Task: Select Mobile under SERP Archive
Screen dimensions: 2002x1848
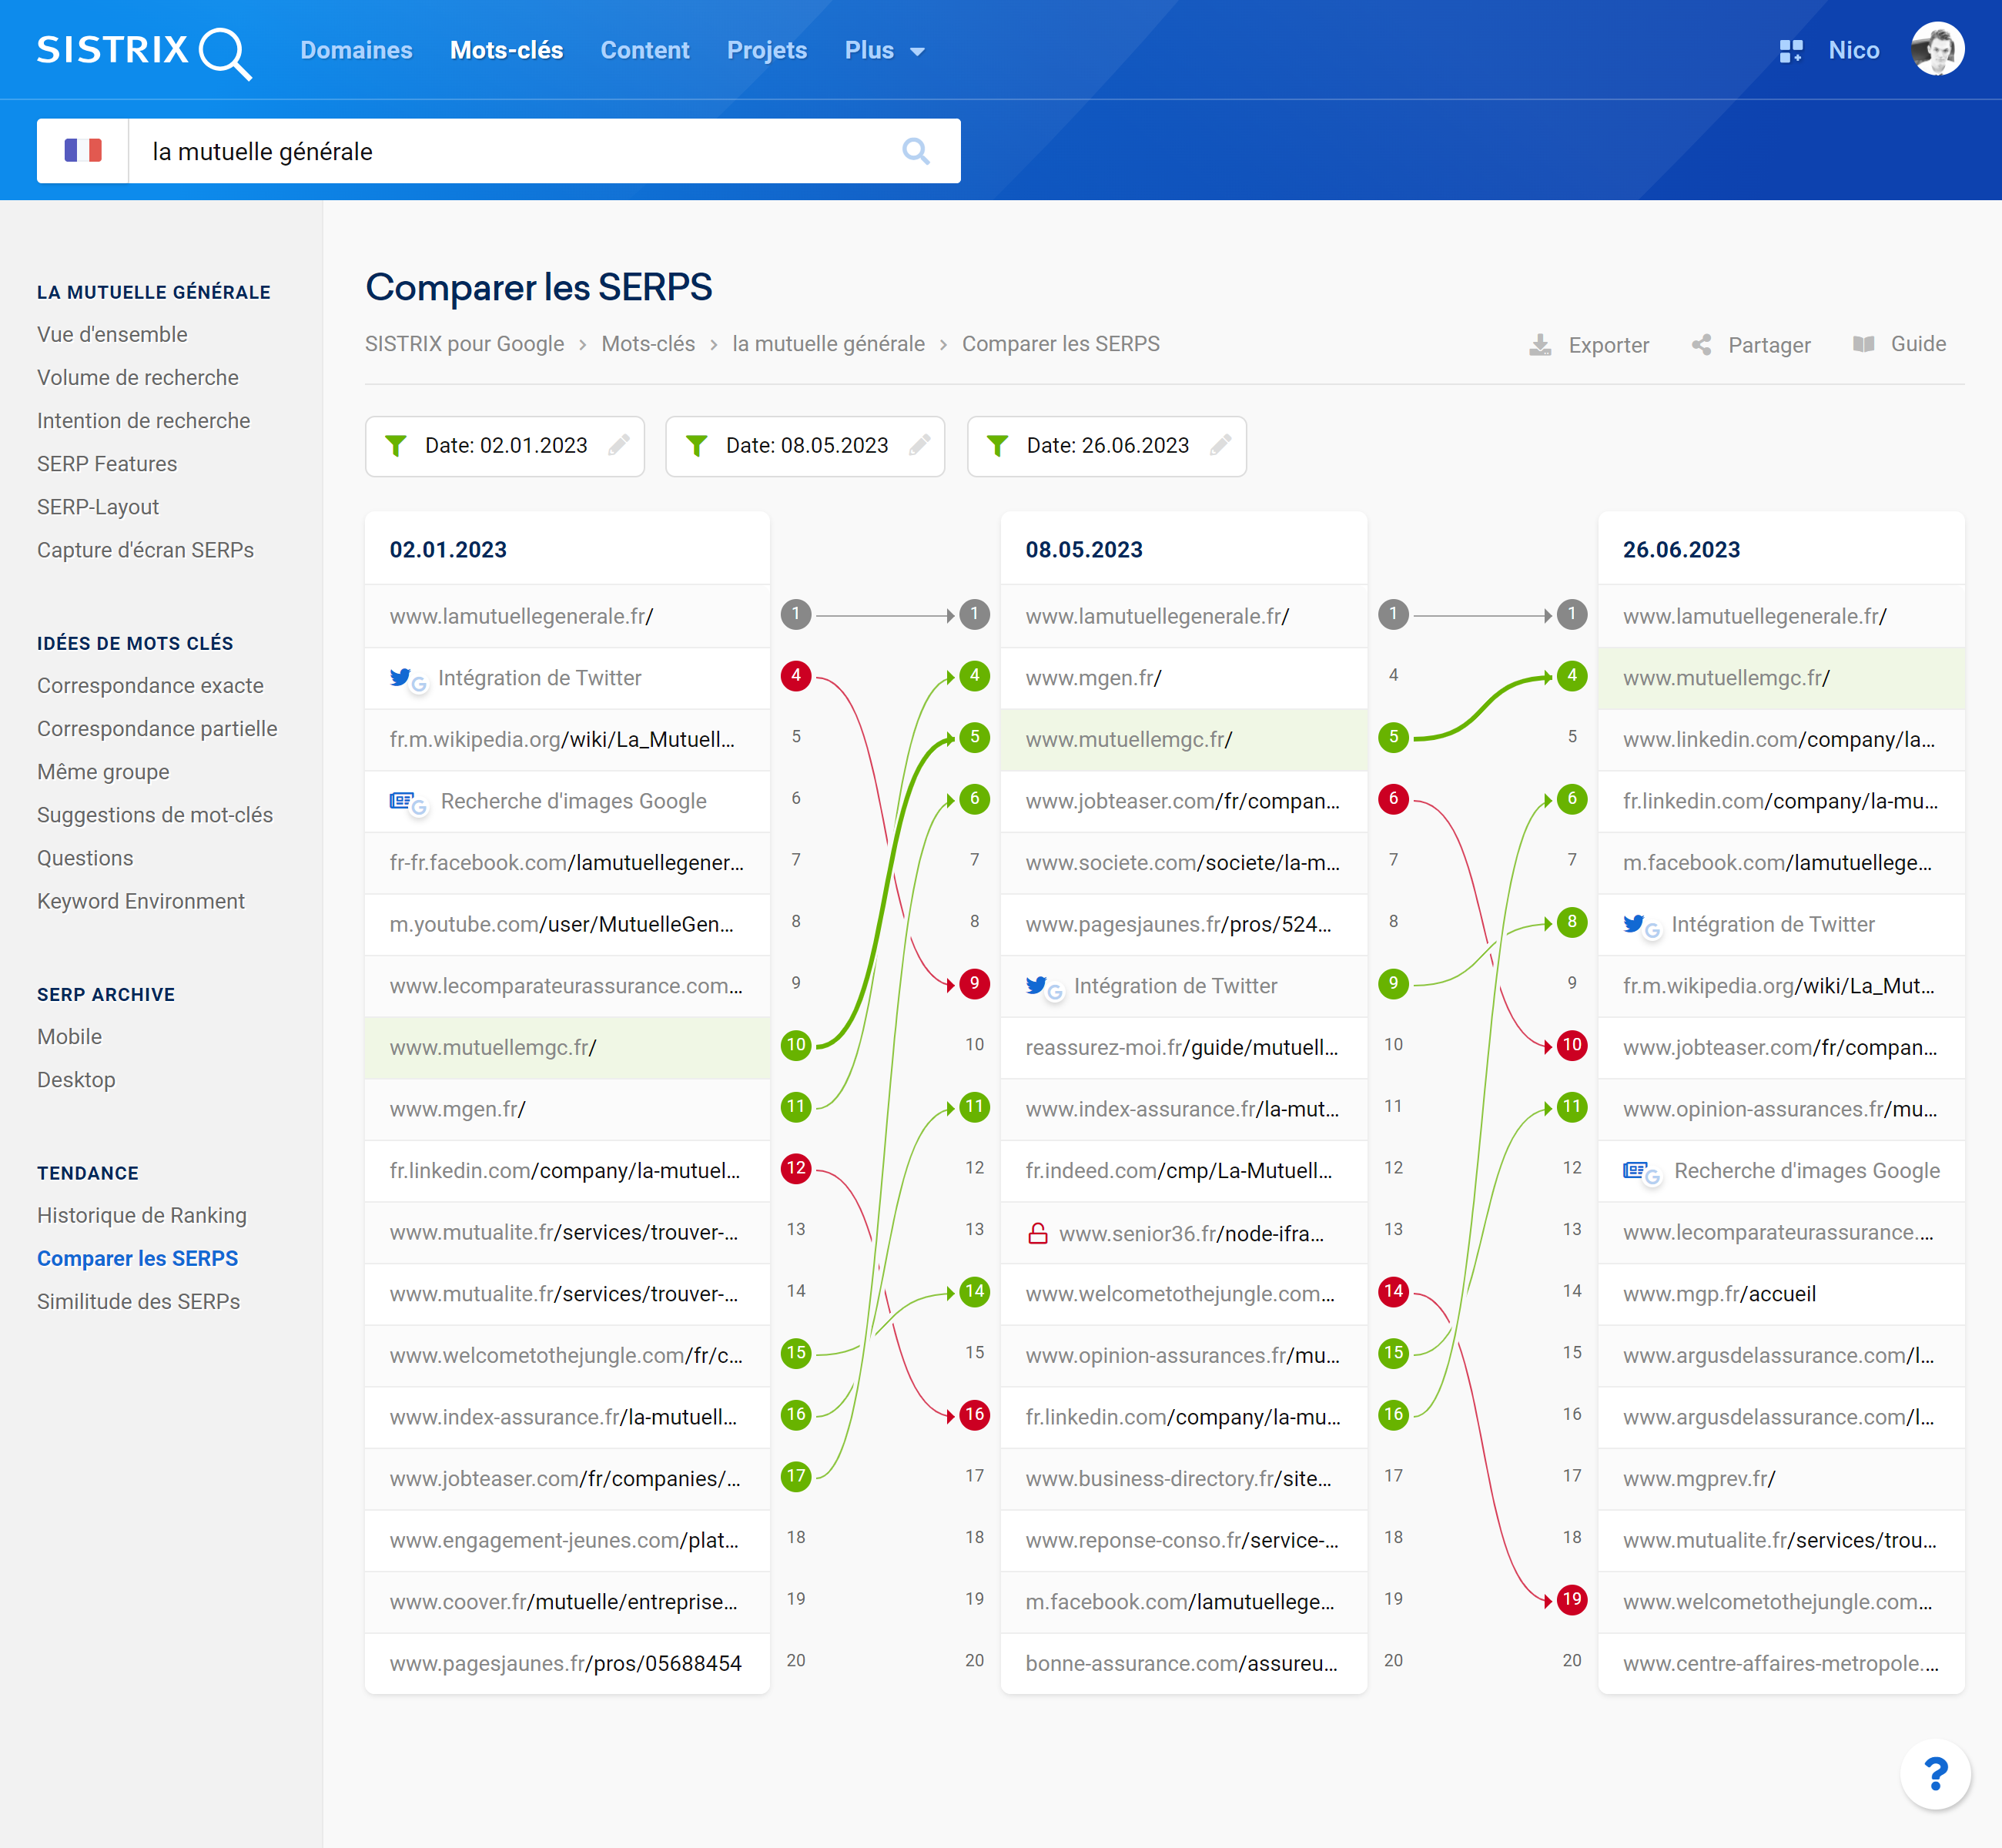Action: pyautogui.click(x=69, y=1037)
